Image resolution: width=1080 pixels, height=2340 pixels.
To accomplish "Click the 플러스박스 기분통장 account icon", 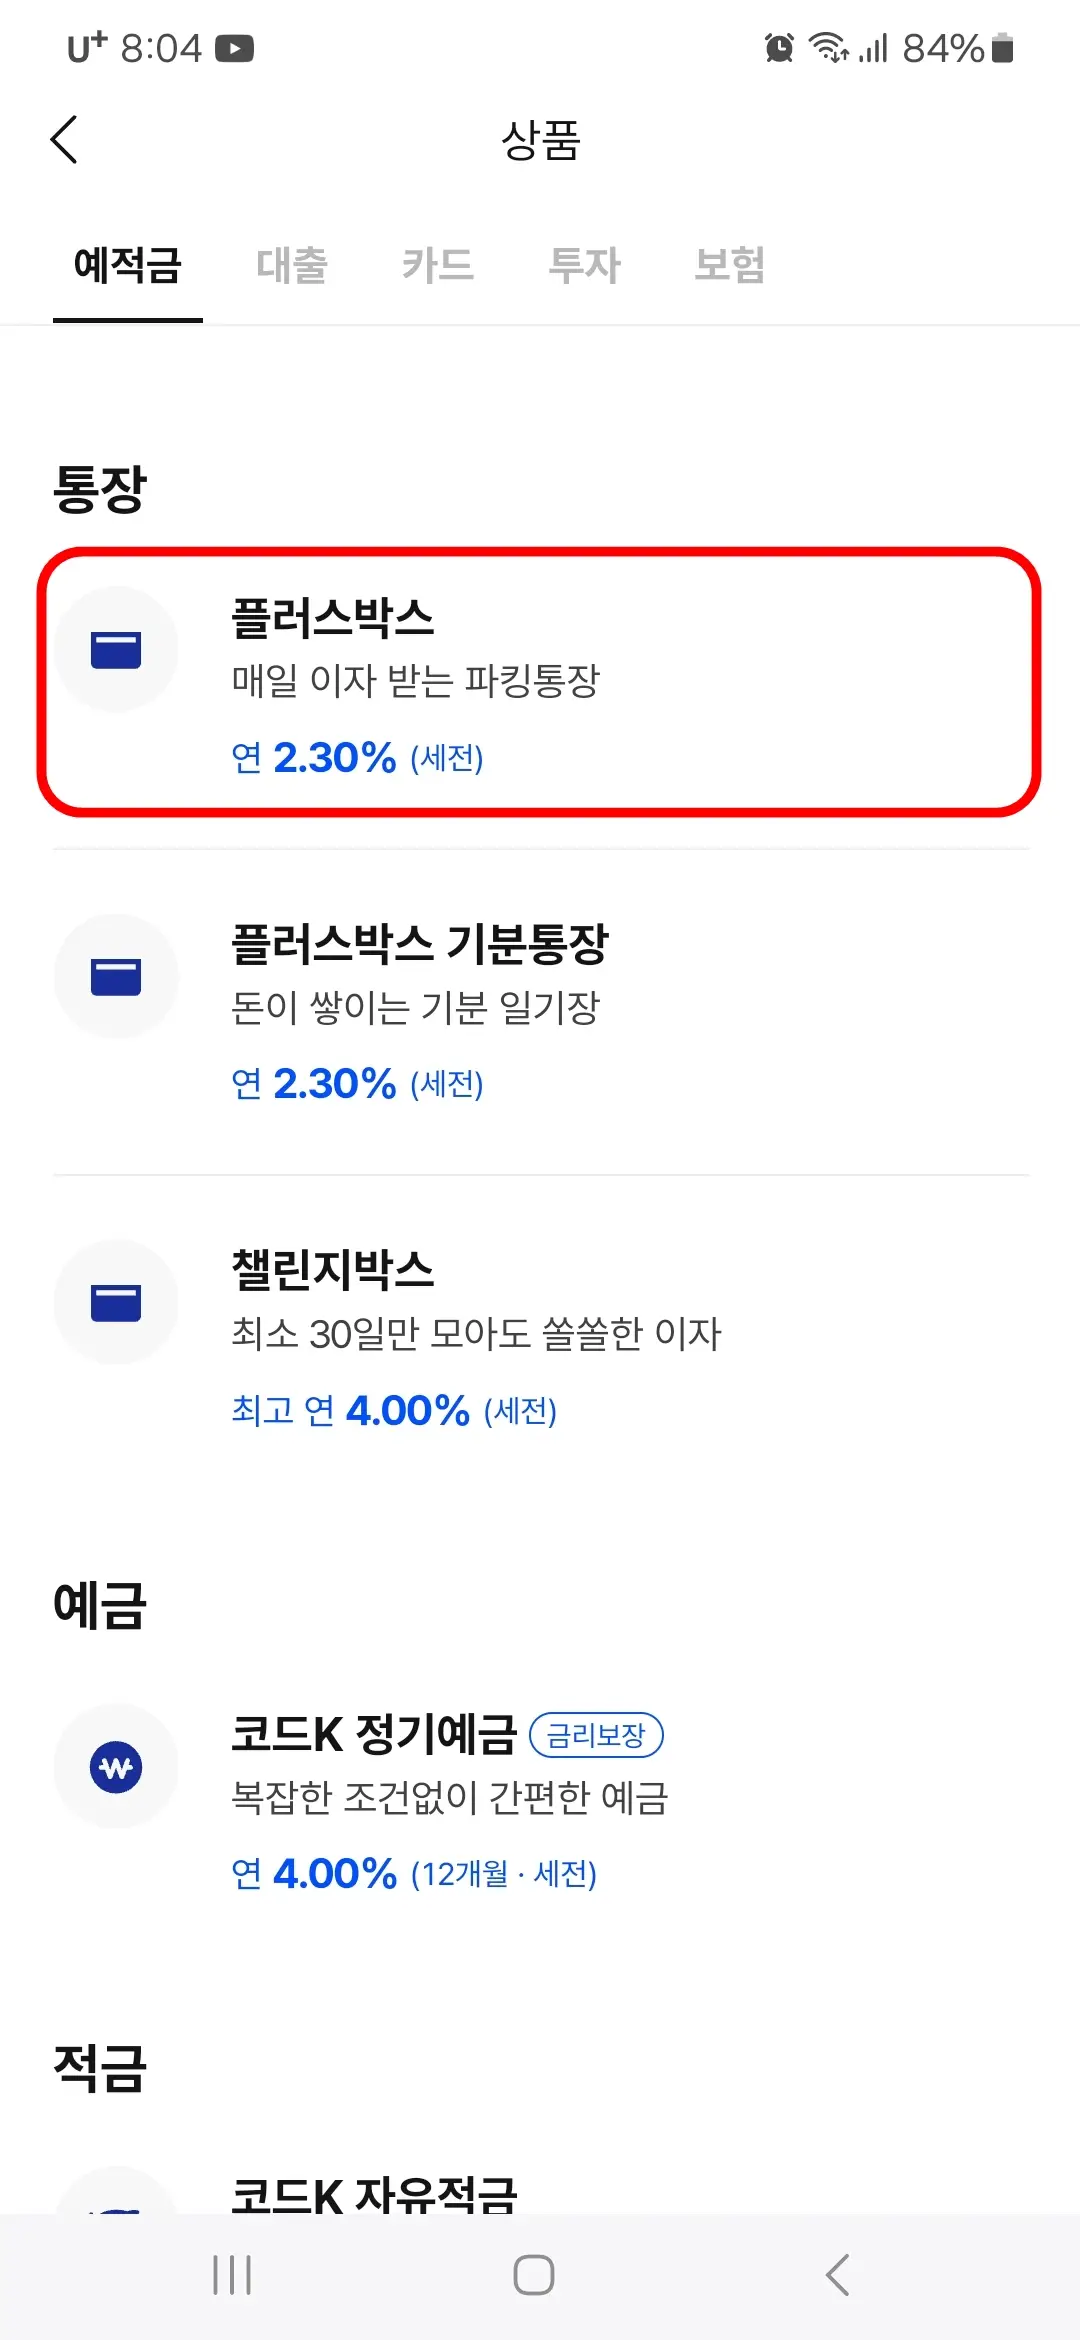I will (x=116, y=978).
